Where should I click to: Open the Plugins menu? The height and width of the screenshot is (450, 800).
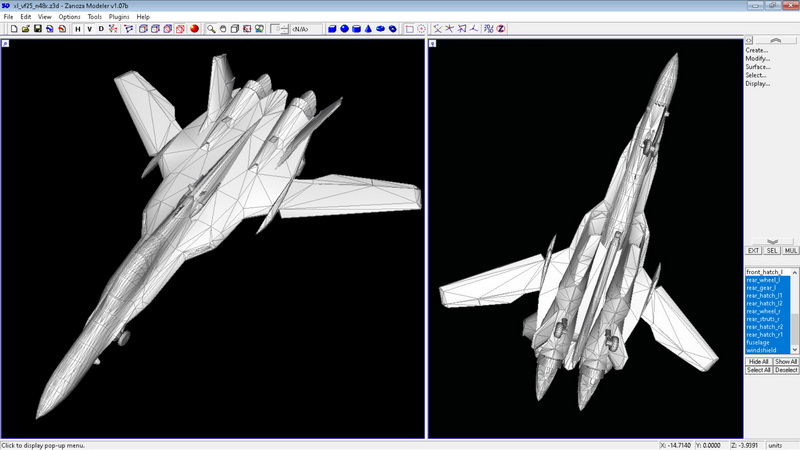[119, 17]
